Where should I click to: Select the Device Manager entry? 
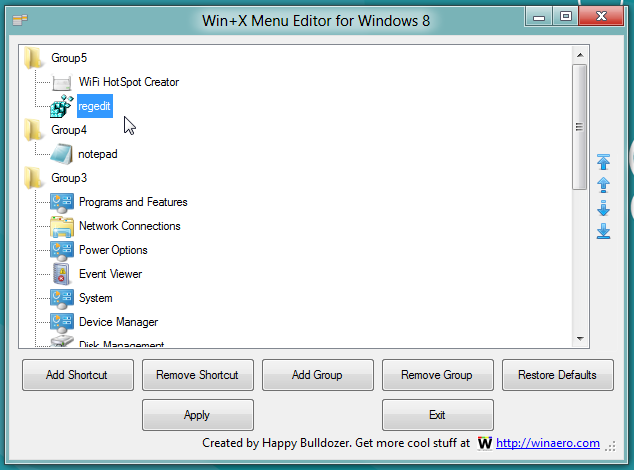click(x=118, y=322)
